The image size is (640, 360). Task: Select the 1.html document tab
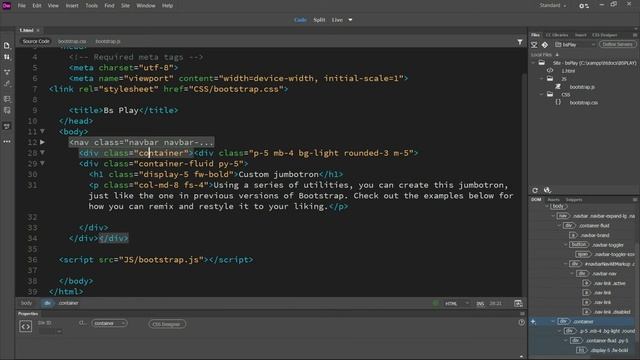click(27, 30)
